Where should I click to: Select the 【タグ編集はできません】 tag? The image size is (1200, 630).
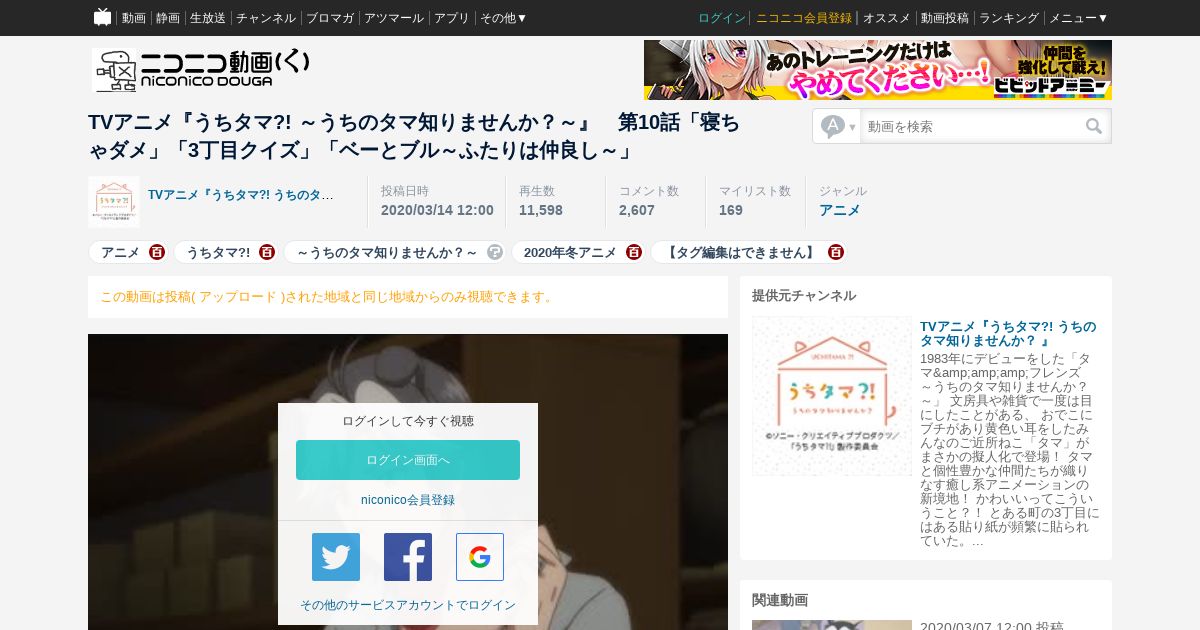[x=741, y=252]
